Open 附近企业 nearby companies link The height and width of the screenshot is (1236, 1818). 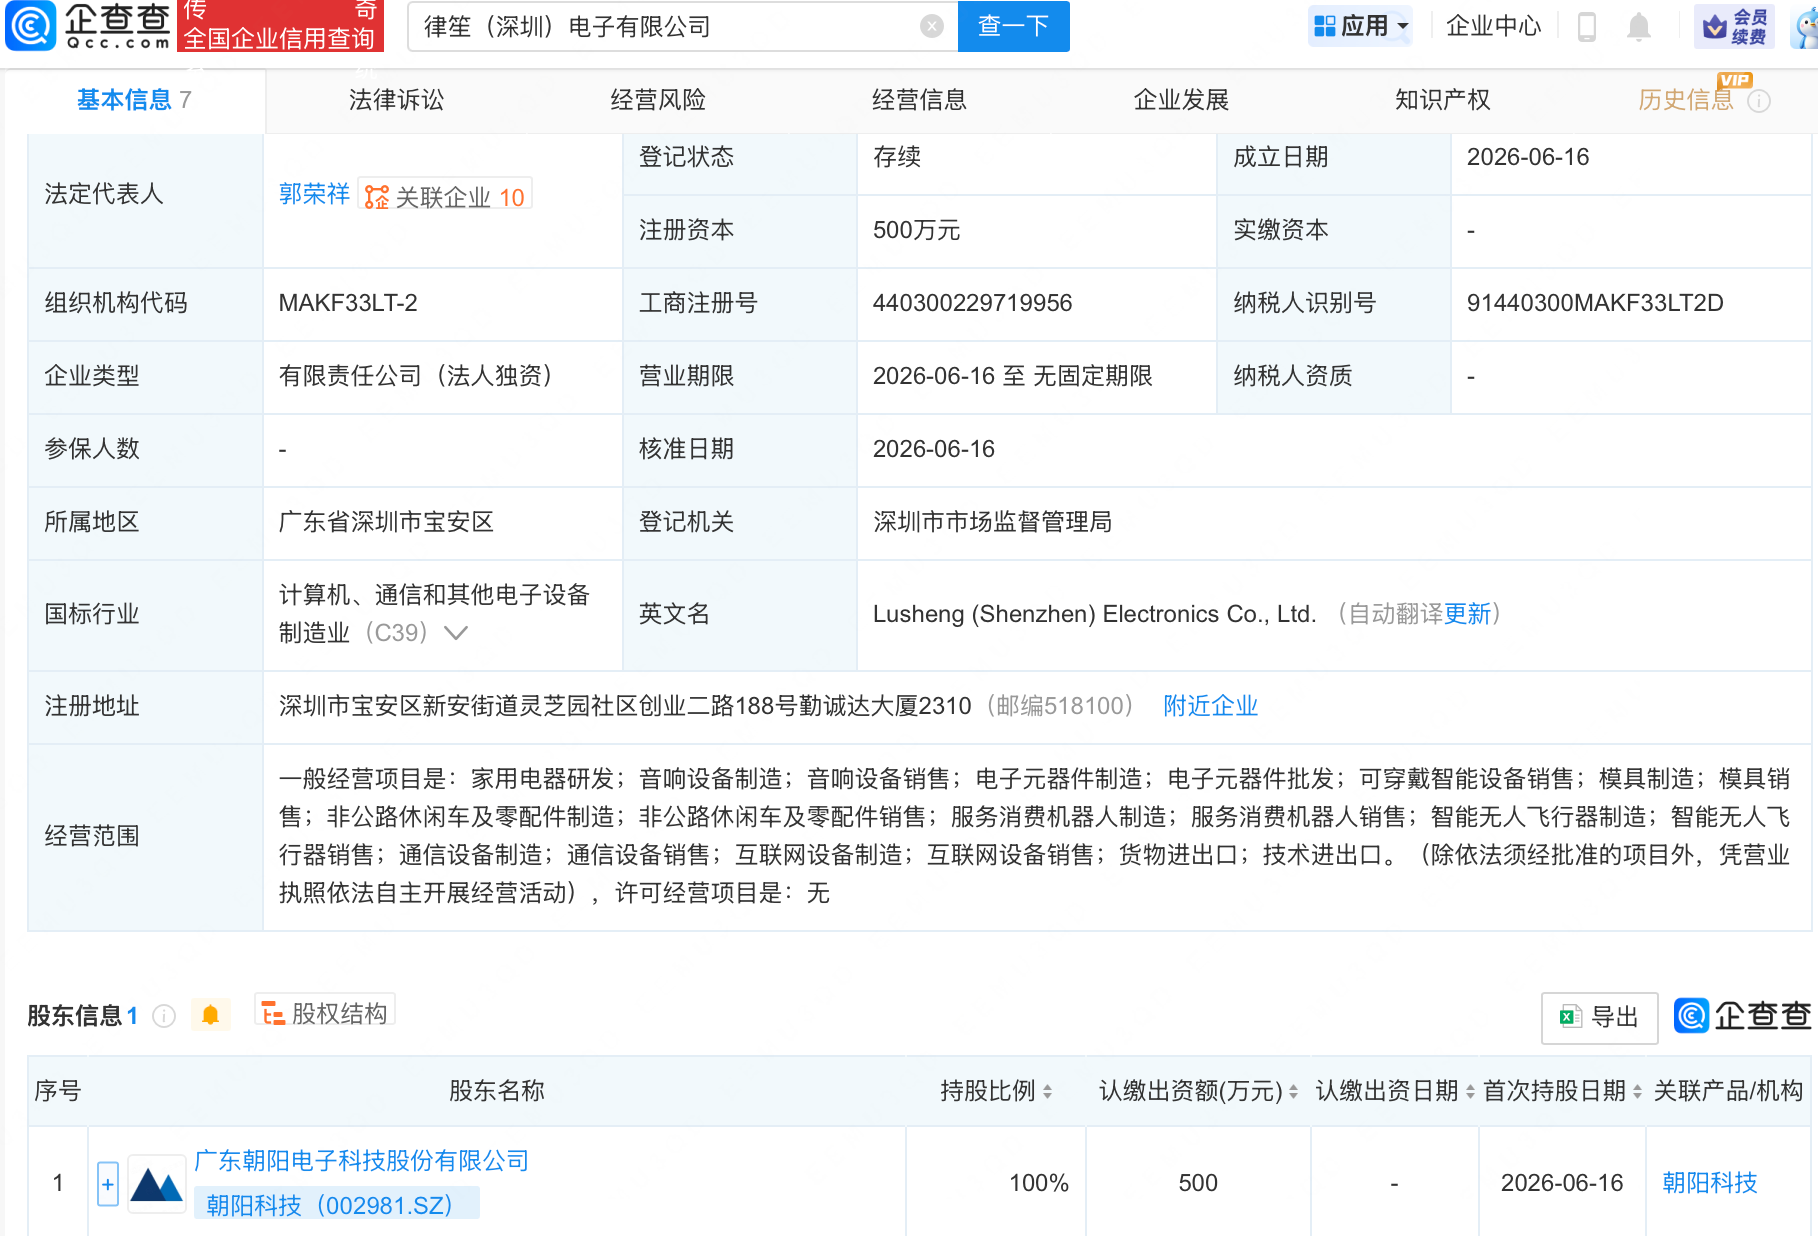(1210, 706)
